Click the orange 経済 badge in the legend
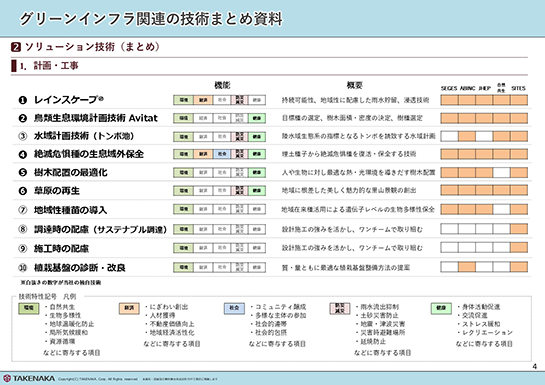545x385 pixels. pyautogui.click(x=129, y=308)
